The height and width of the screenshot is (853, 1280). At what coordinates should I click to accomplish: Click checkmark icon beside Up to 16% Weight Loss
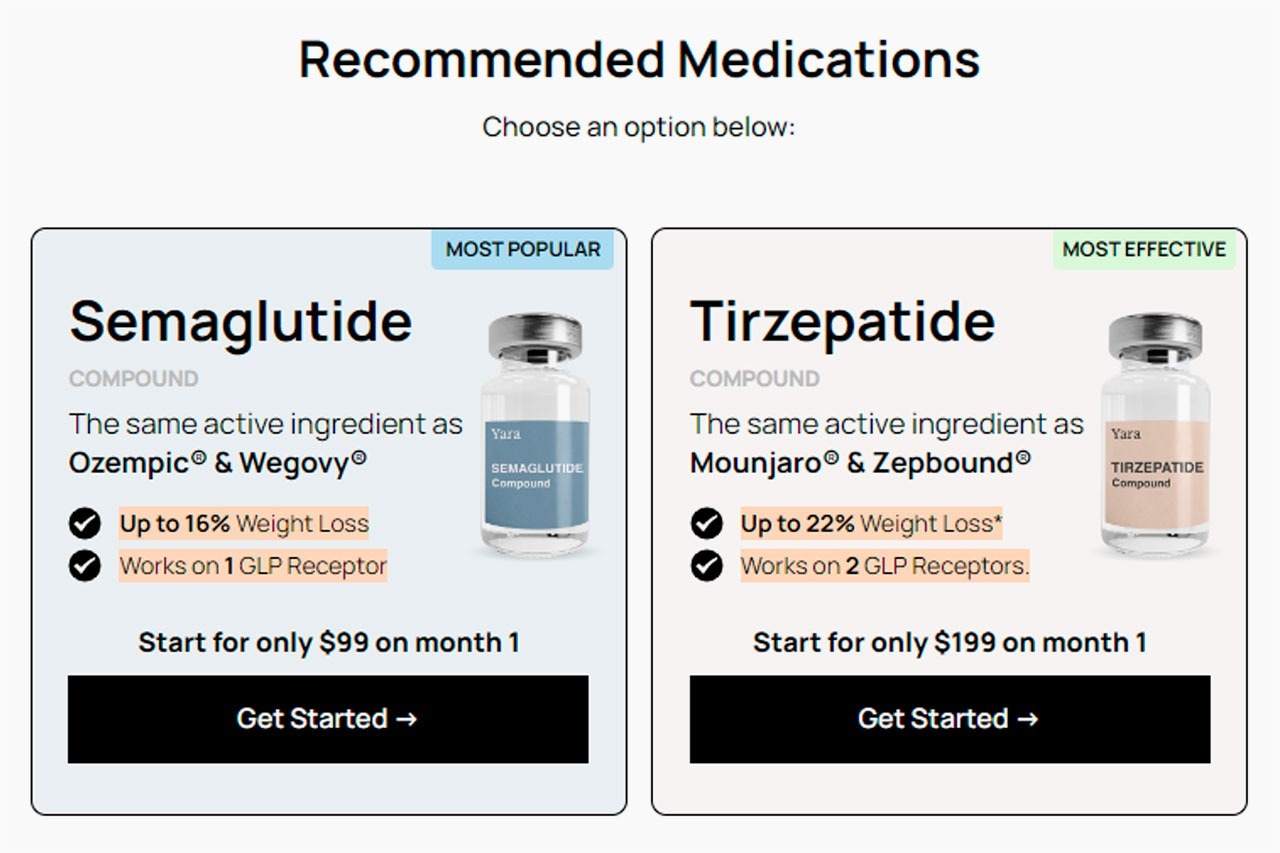[x=85, y=523]
